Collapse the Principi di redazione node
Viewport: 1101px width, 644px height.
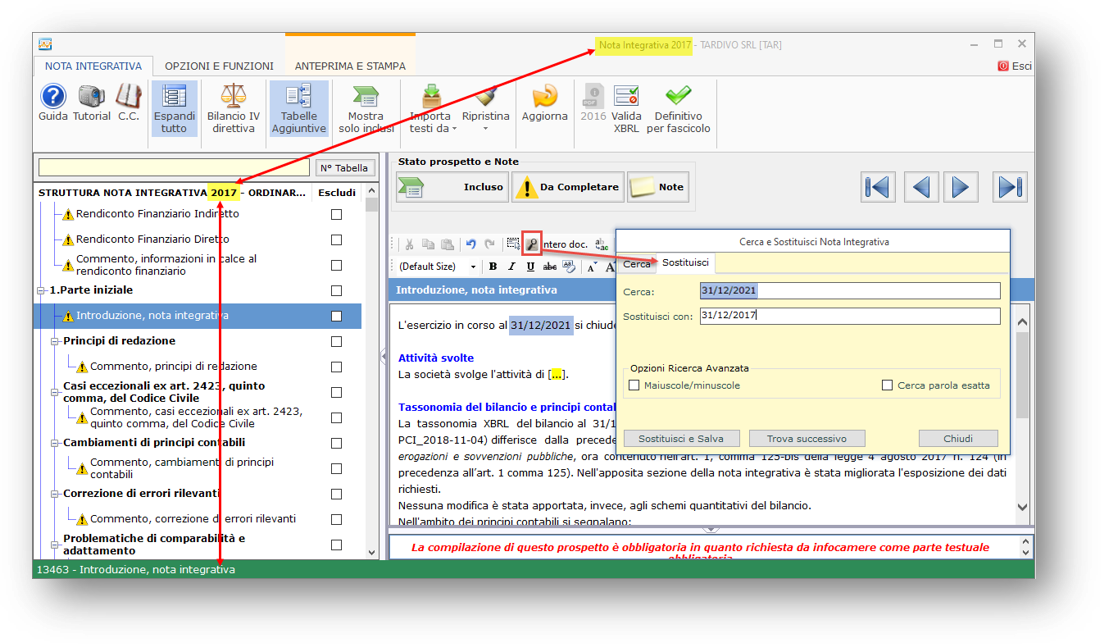click(55, 341)
